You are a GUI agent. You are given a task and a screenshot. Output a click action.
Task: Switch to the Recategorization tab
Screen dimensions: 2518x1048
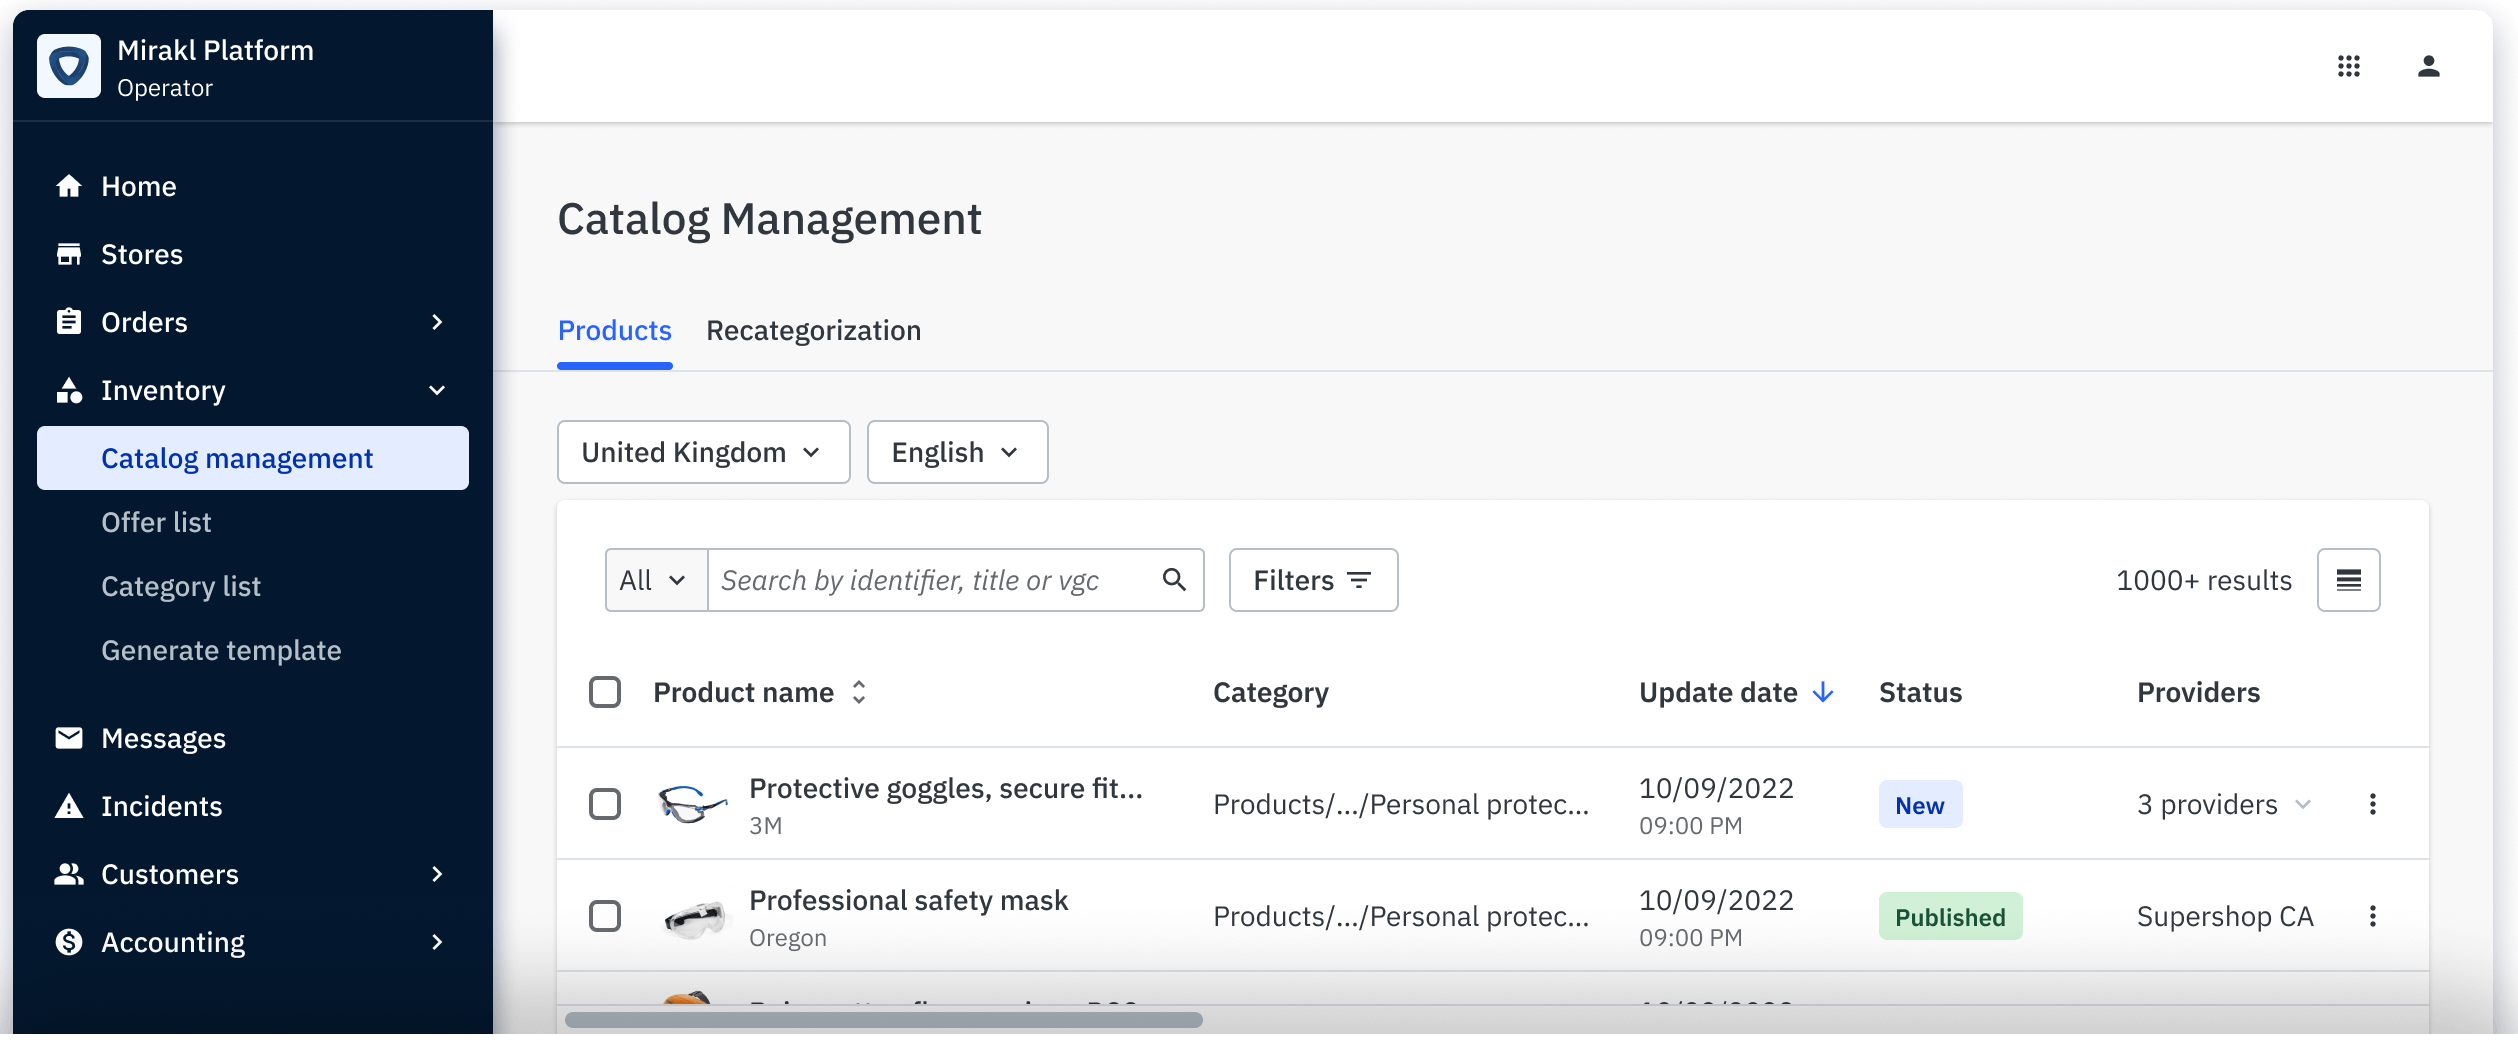(814, 330)
